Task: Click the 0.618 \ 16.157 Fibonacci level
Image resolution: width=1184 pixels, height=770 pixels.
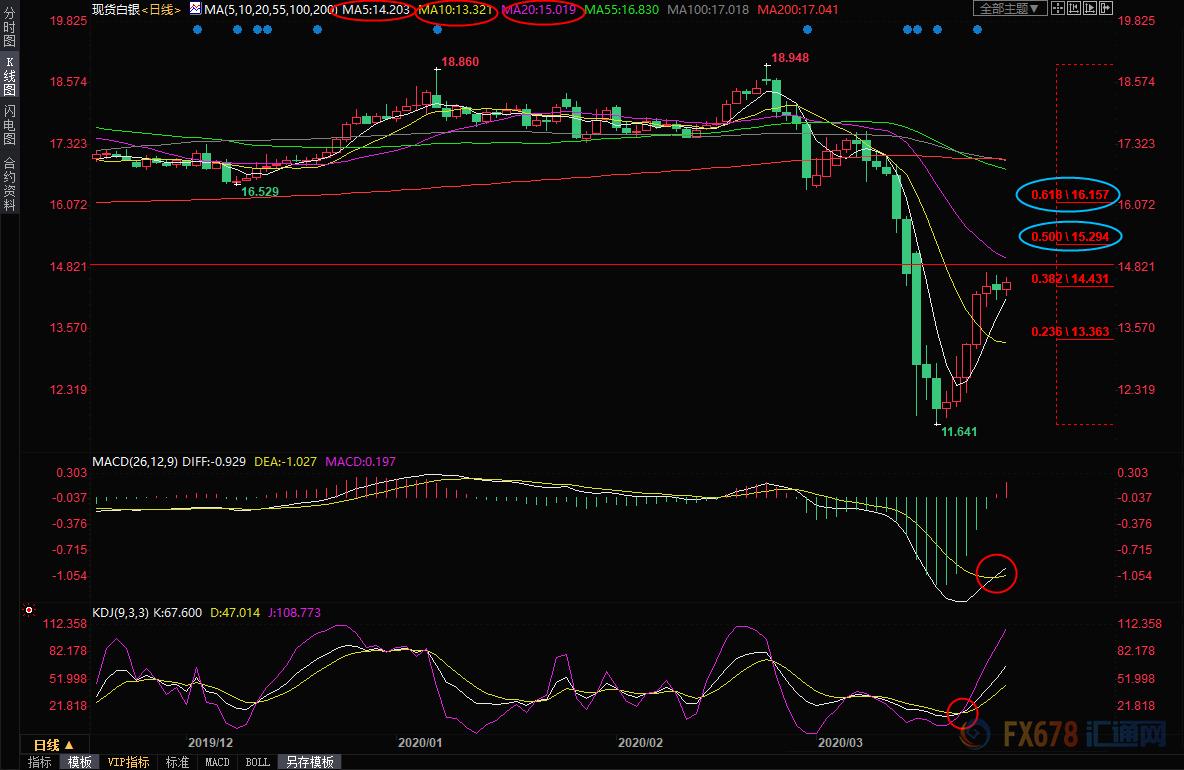Action: click(1070, 195)
